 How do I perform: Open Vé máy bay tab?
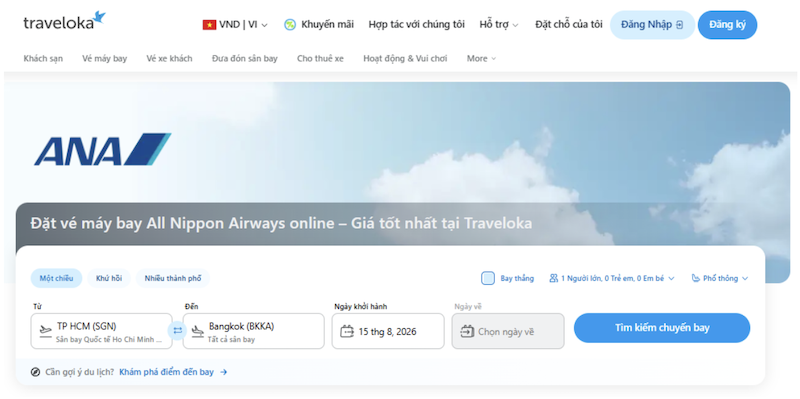105,59
